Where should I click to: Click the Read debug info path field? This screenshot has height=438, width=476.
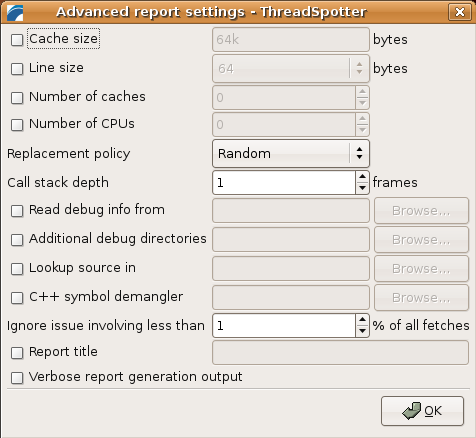coord(291,211)
